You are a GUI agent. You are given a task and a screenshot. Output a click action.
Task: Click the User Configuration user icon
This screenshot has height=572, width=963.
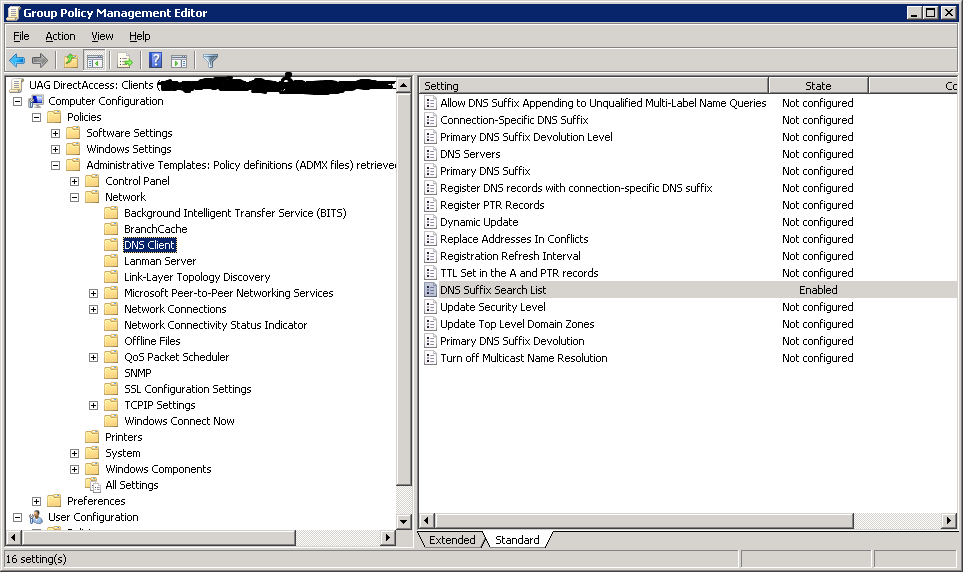[x=36, y=517]
